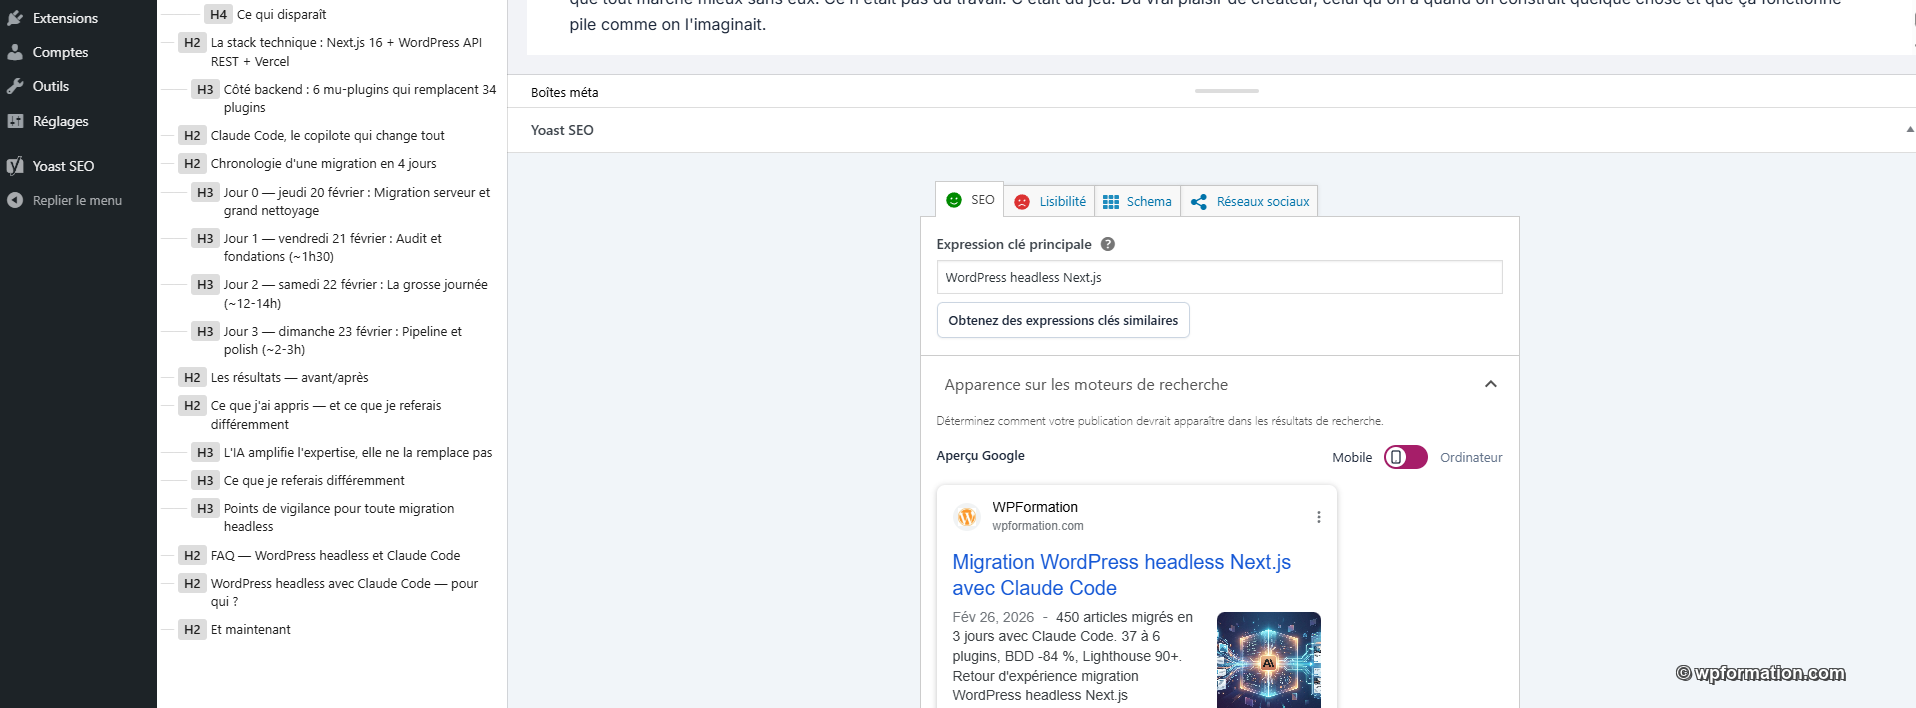Viewport: 1916px width, 708px height.
Task: Click the green SEO smiley icon
Action: (954, 200)
